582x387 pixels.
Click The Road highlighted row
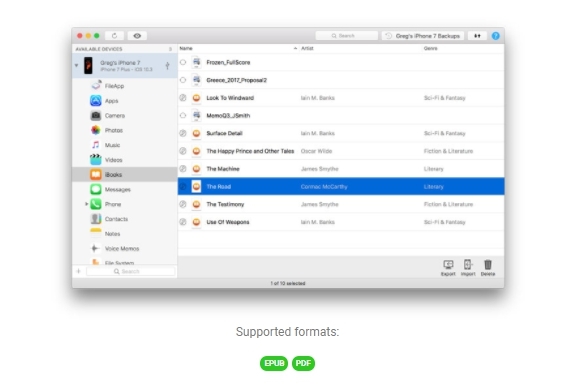[341, 186]
